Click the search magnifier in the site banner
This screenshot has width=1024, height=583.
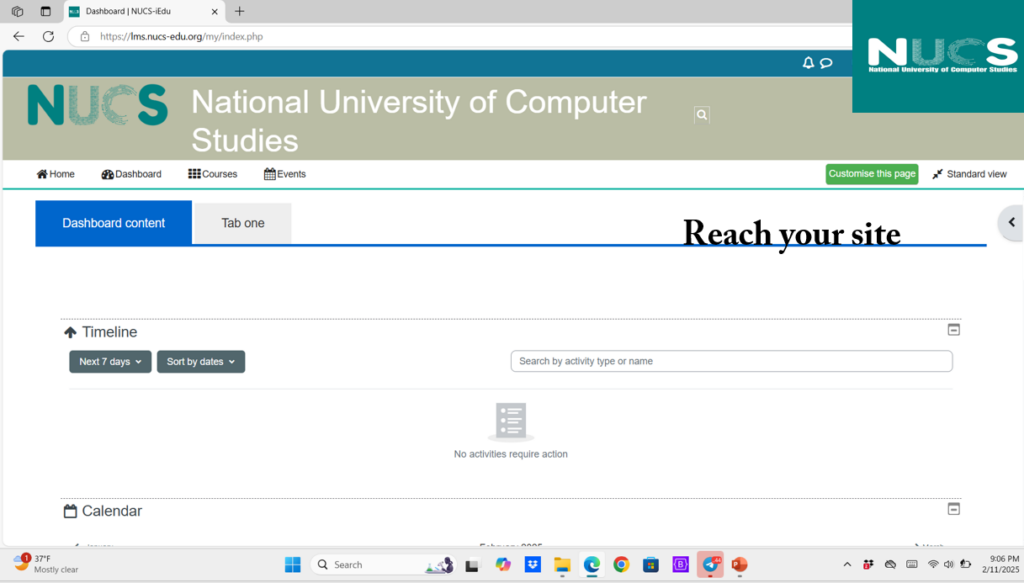tap(701, 115)
